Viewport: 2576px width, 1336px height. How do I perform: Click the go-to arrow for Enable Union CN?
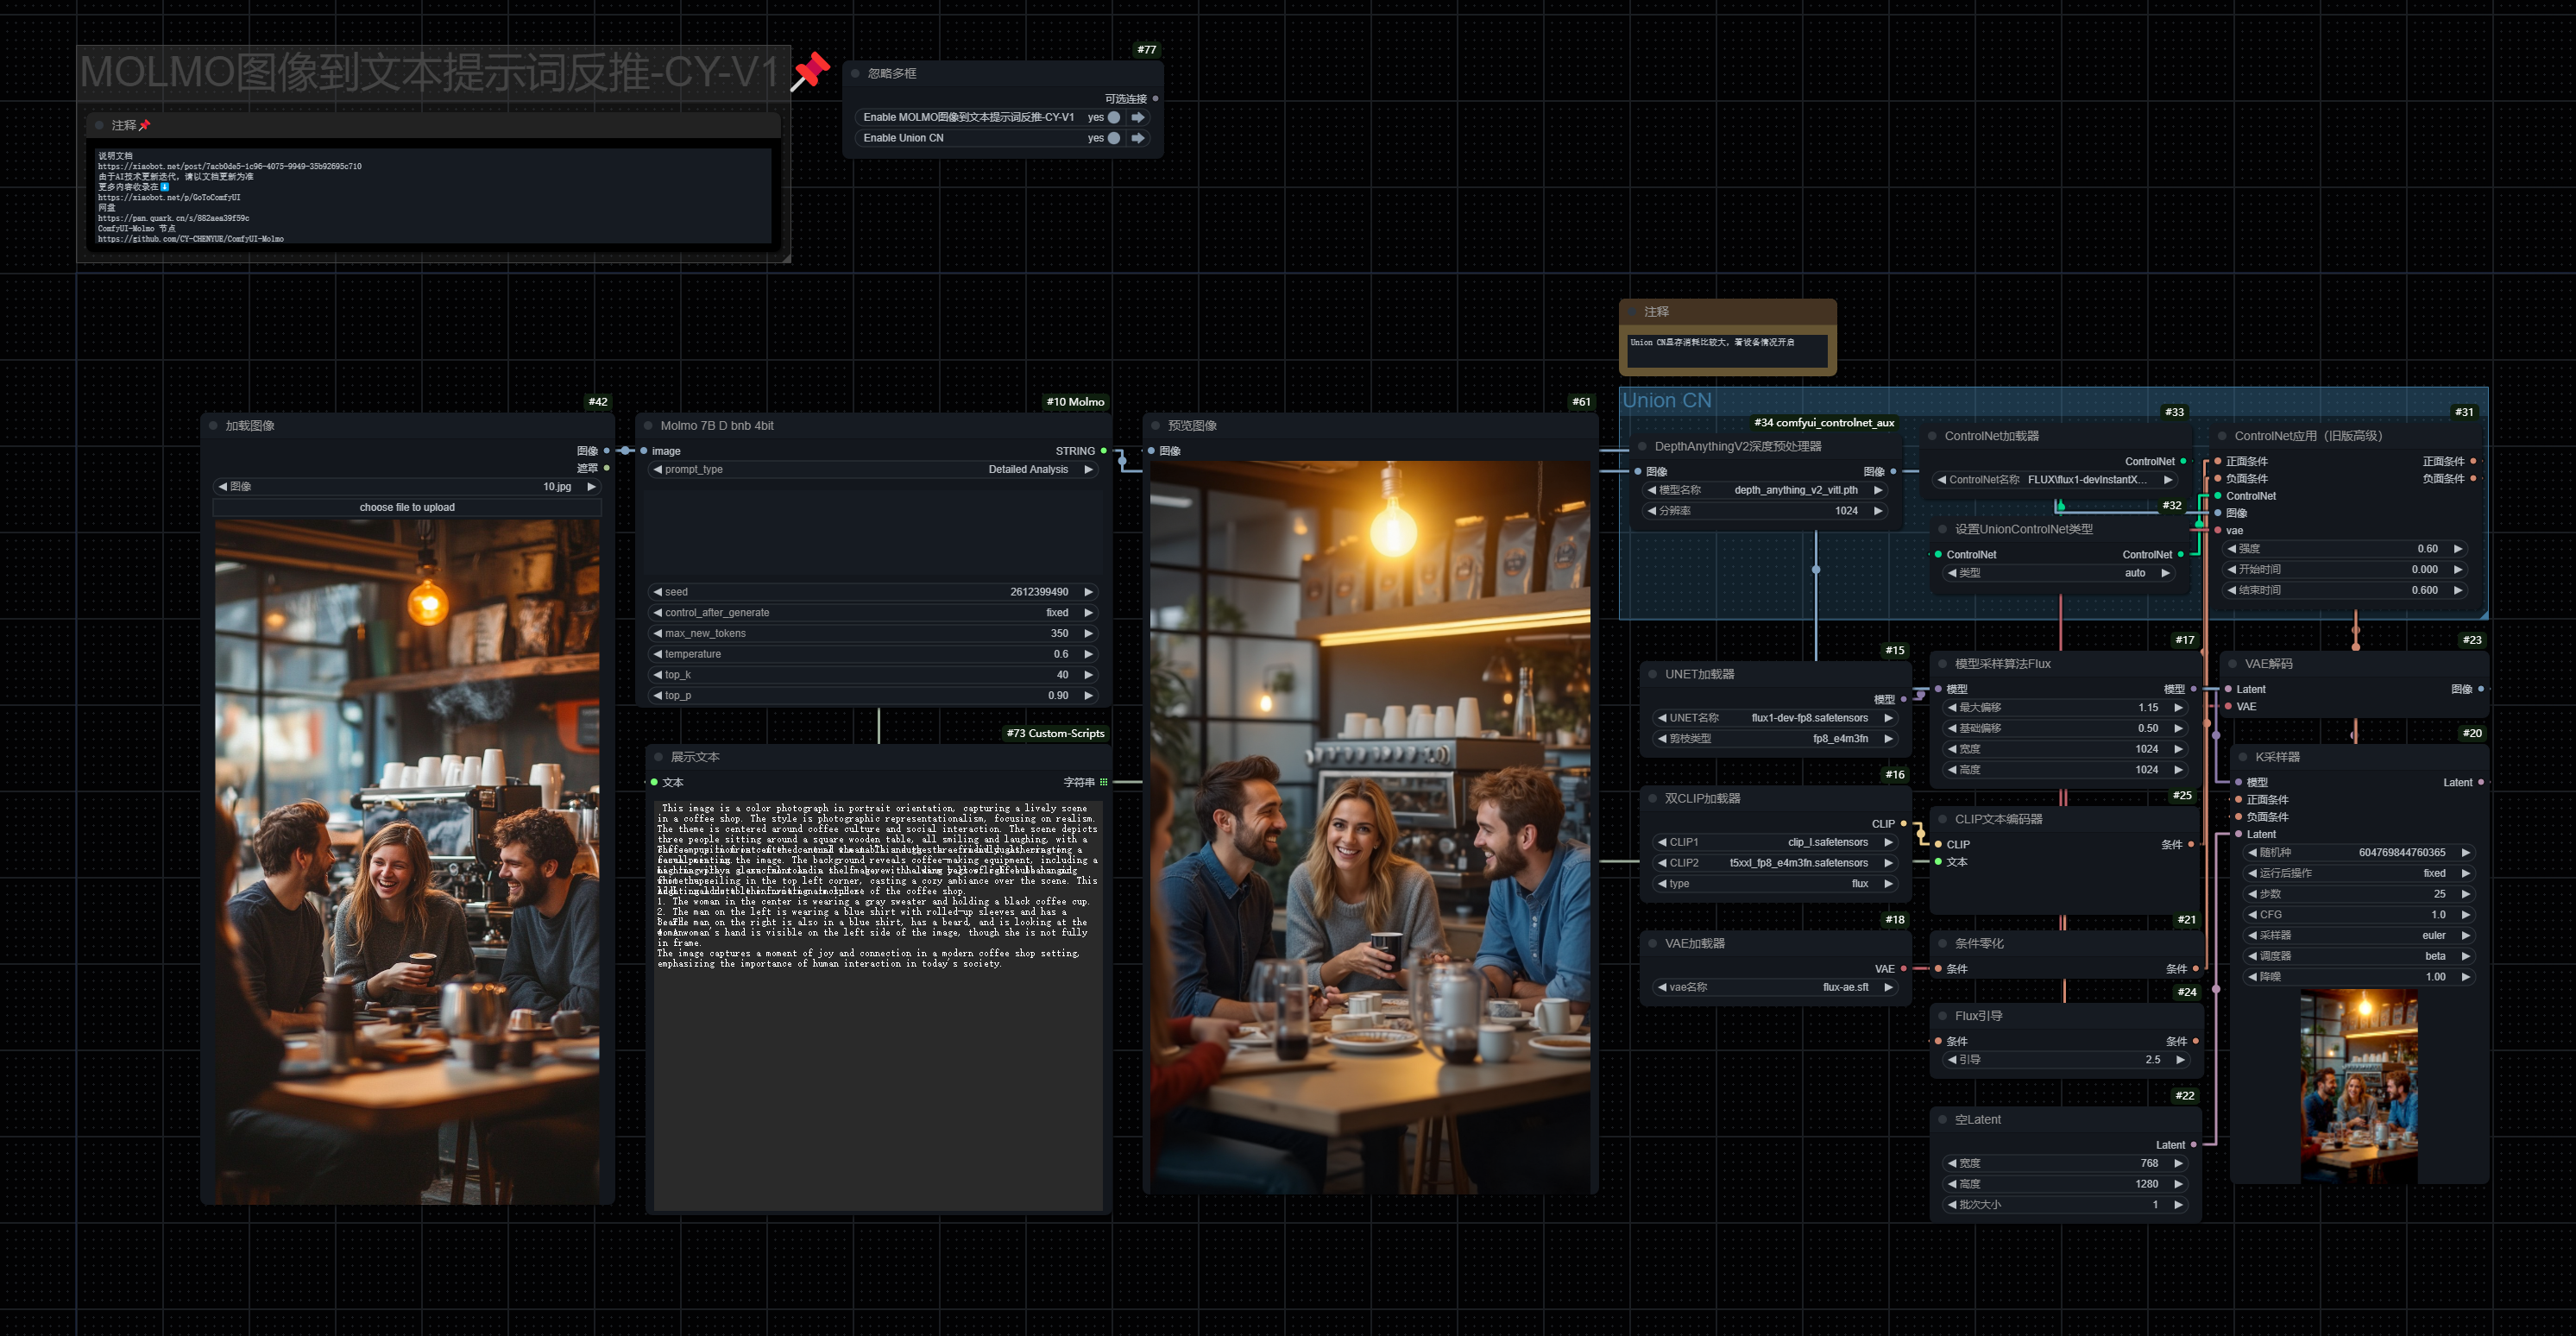click(x=1138, y=138)
